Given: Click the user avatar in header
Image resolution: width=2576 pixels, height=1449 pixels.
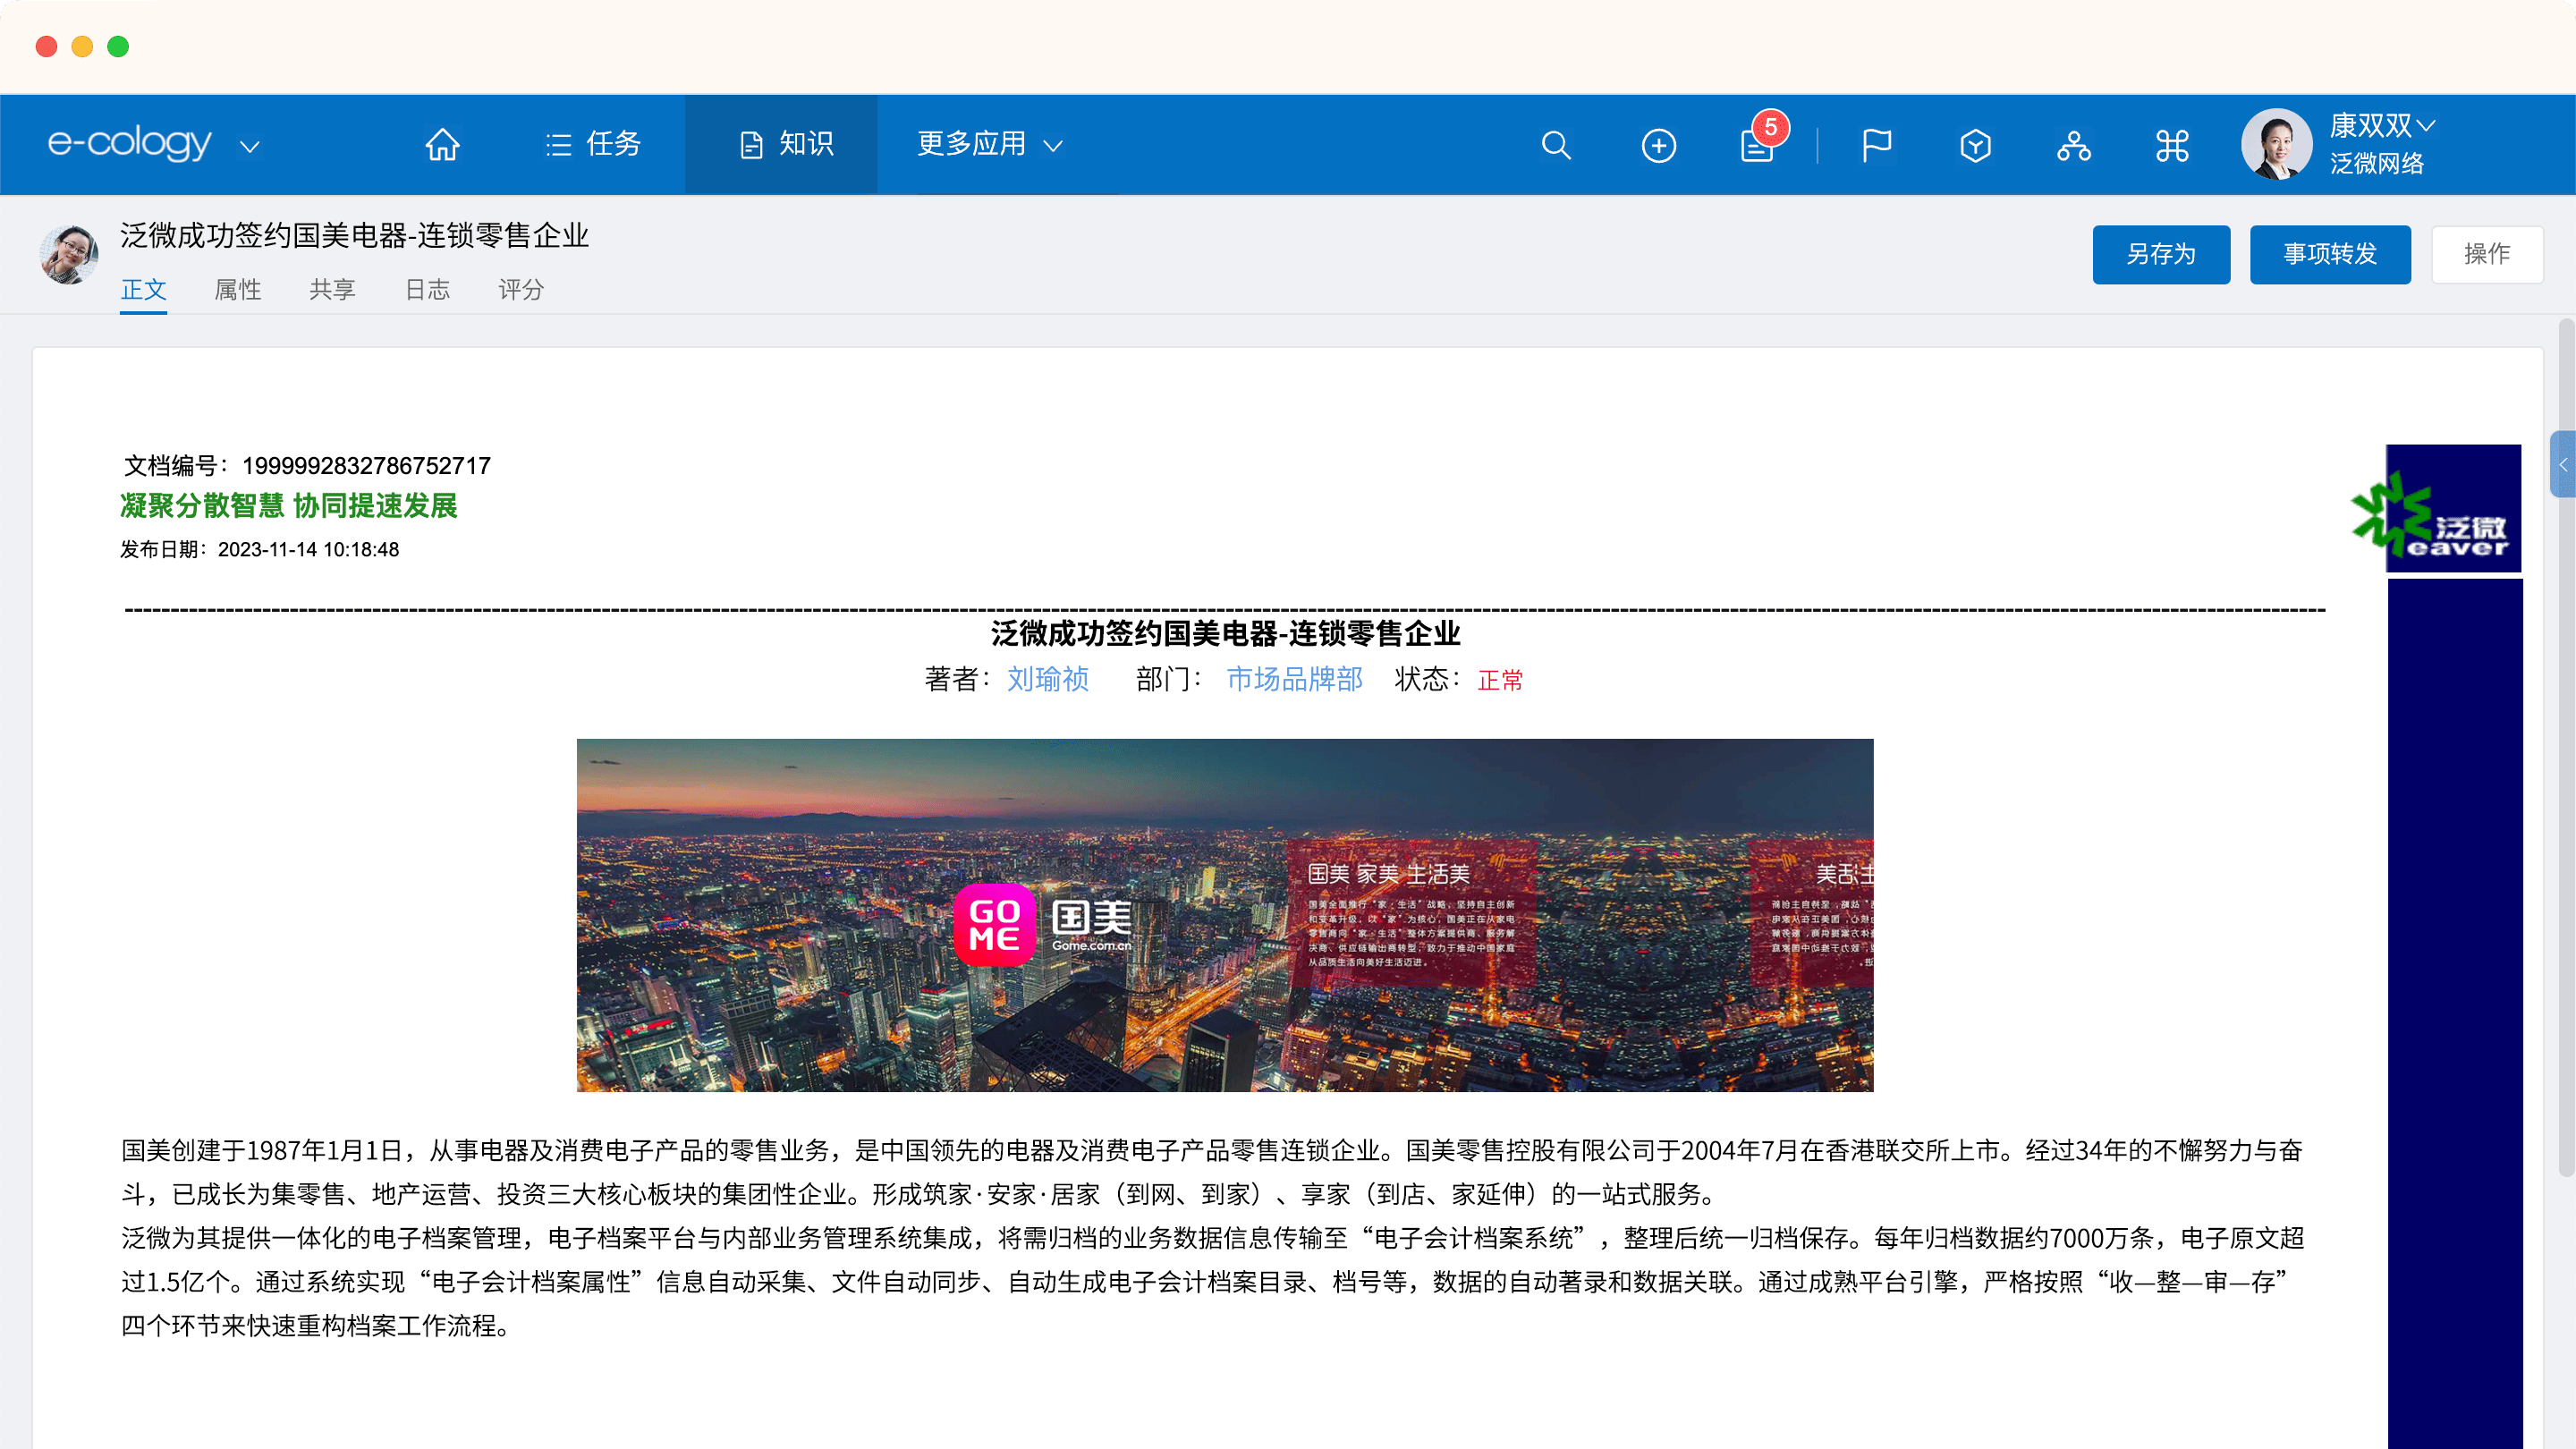Looking at the screenshot, I should (2277, 144).
